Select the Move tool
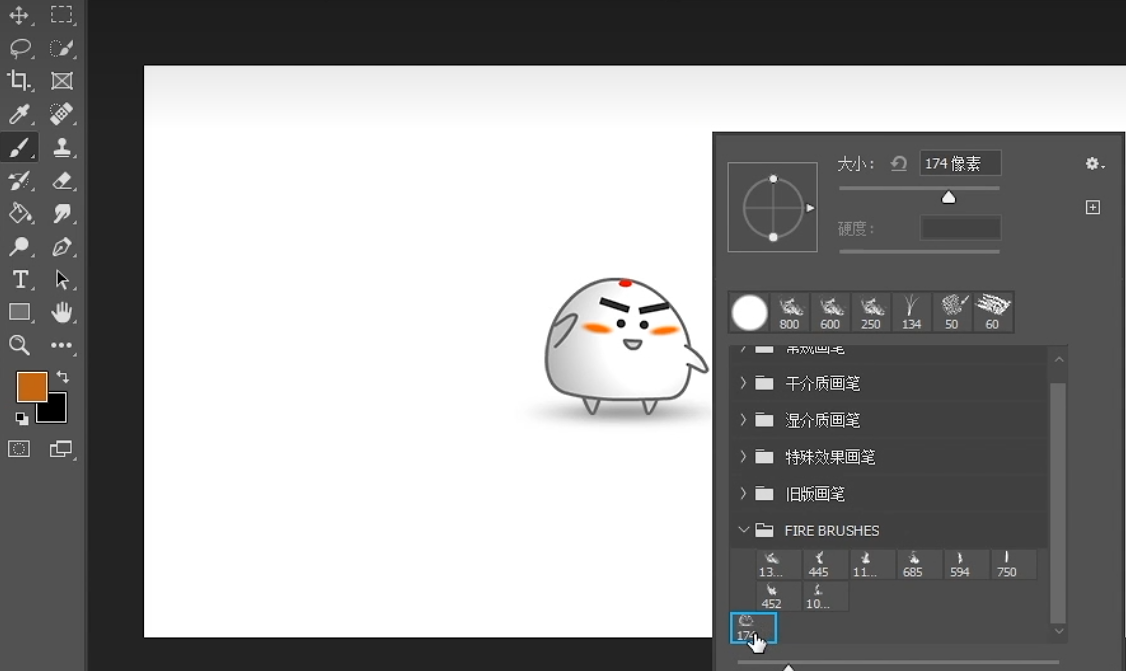The image size is (1126, 671). (19, 14)
